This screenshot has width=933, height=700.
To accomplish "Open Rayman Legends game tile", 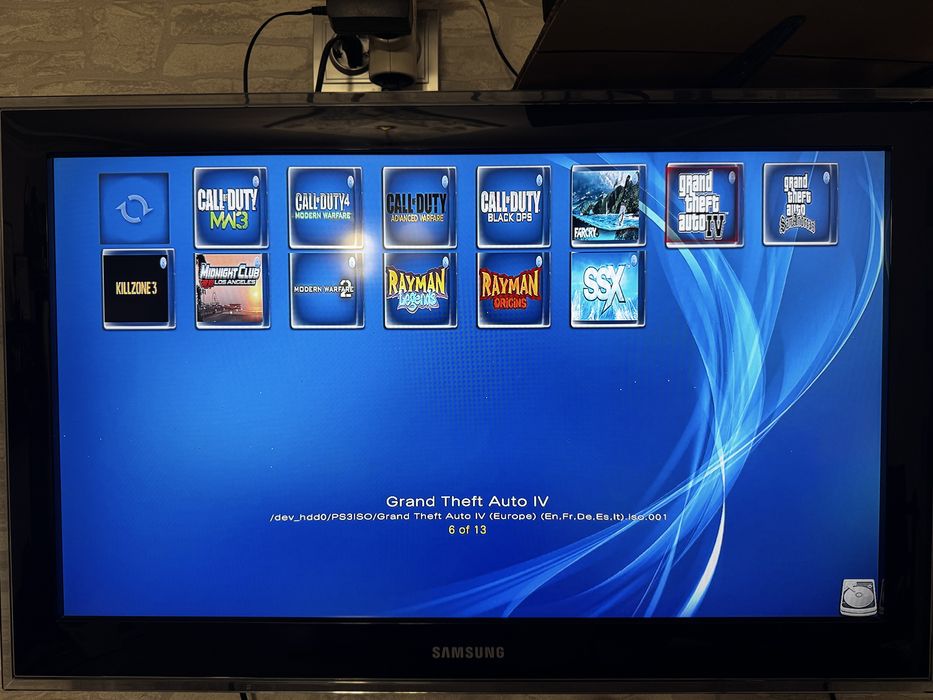I will 420,290.
